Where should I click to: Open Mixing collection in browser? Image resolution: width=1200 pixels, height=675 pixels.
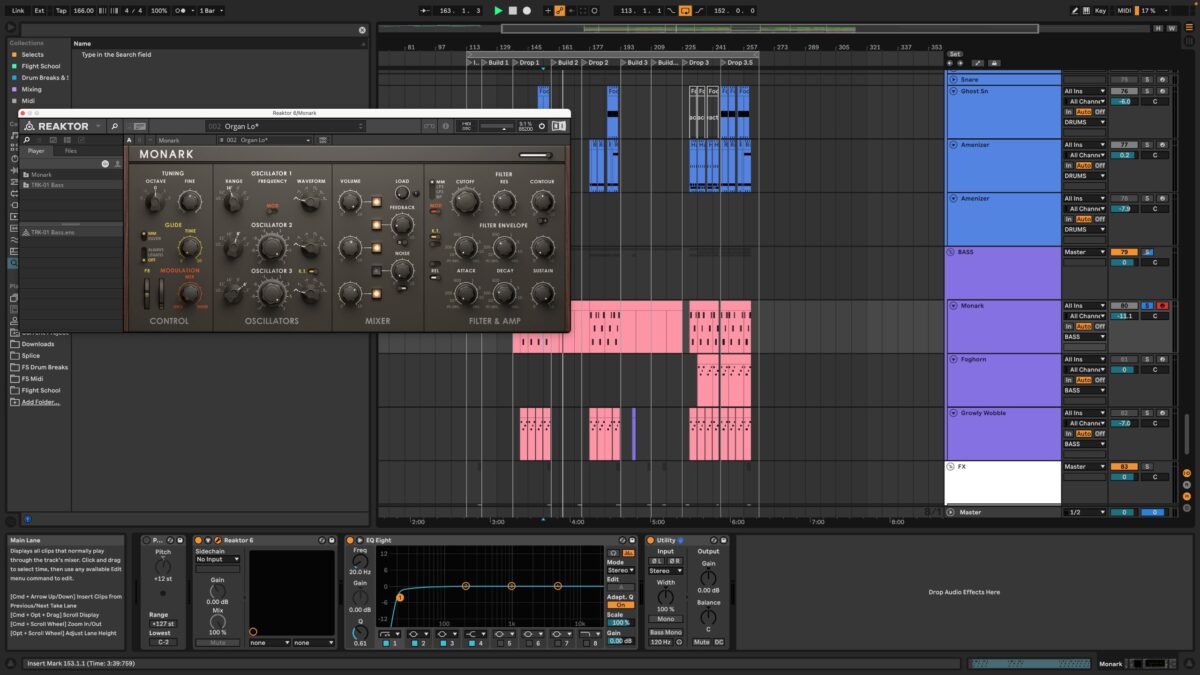tap(32, 89)
